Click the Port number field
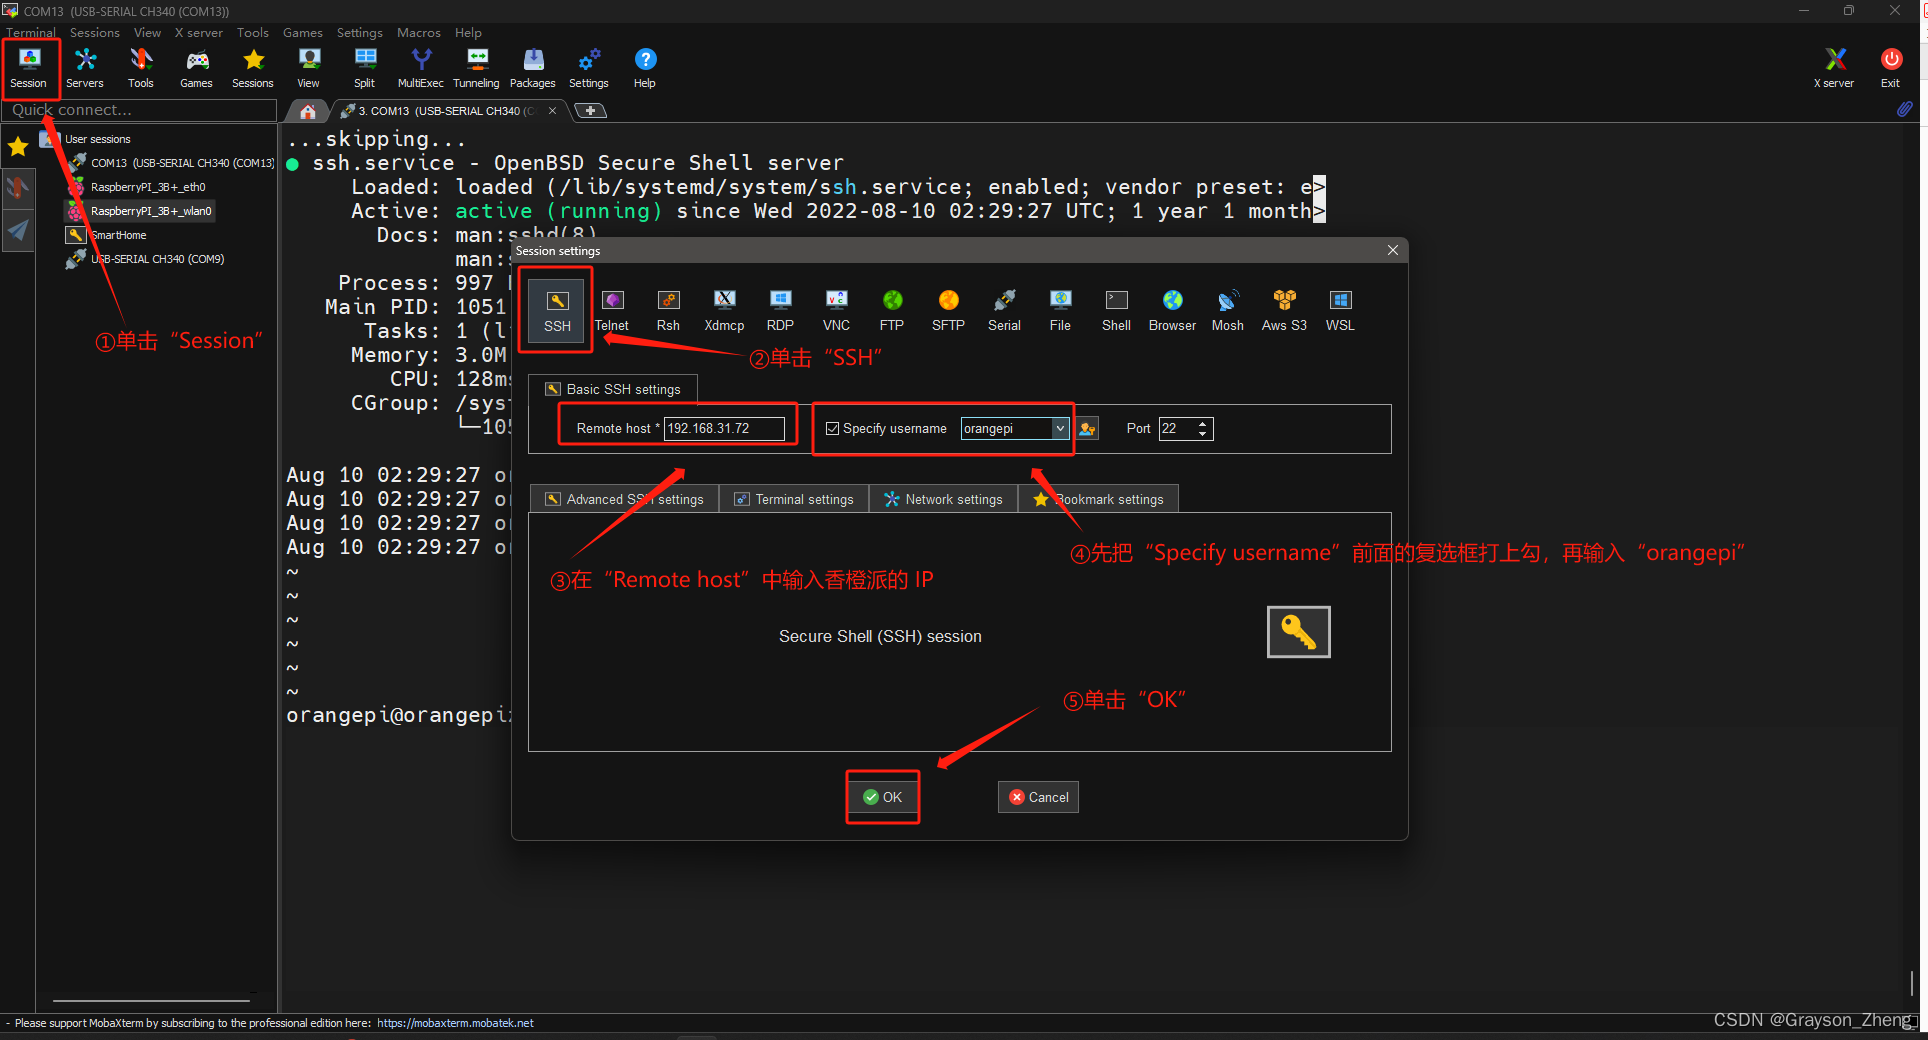 (1177, 428)
